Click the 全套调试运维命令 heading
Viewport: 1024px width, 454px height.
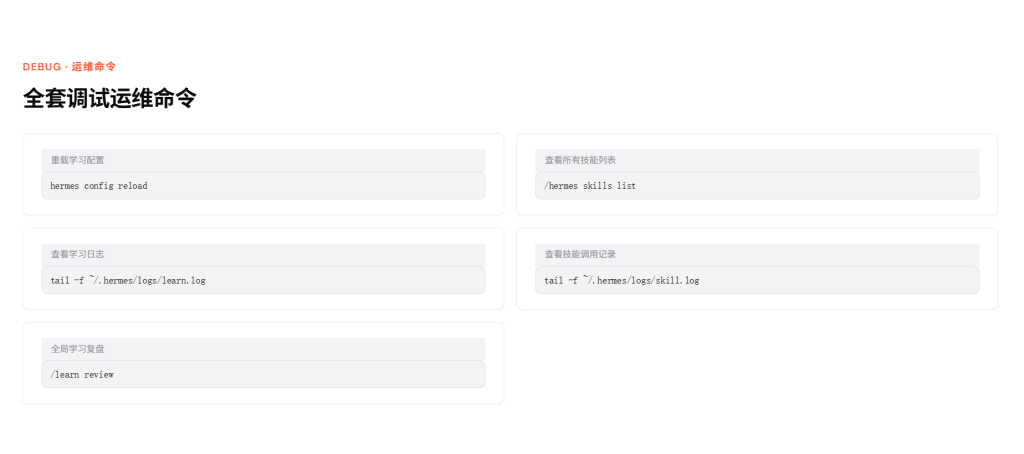(110, 99)
